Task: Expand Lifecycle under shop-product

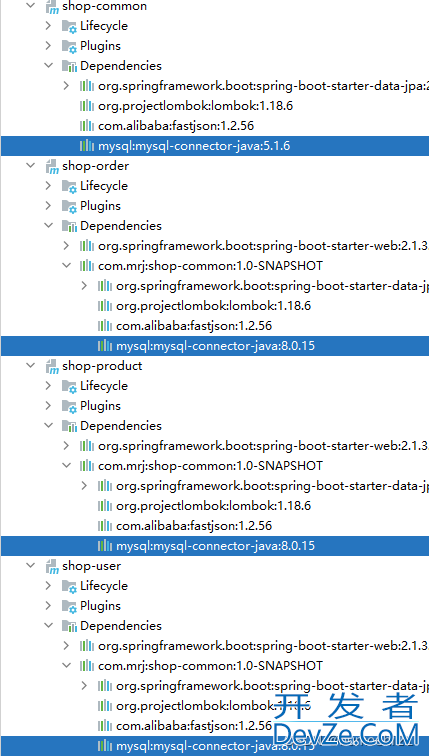Action: tap(48, 386)
